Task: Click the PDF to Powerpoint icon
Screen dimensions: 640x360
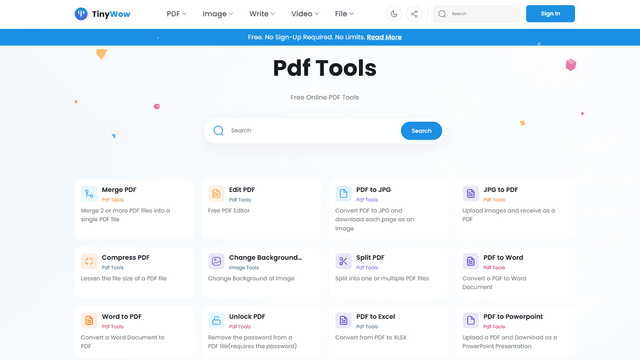Action: (470, 320)
